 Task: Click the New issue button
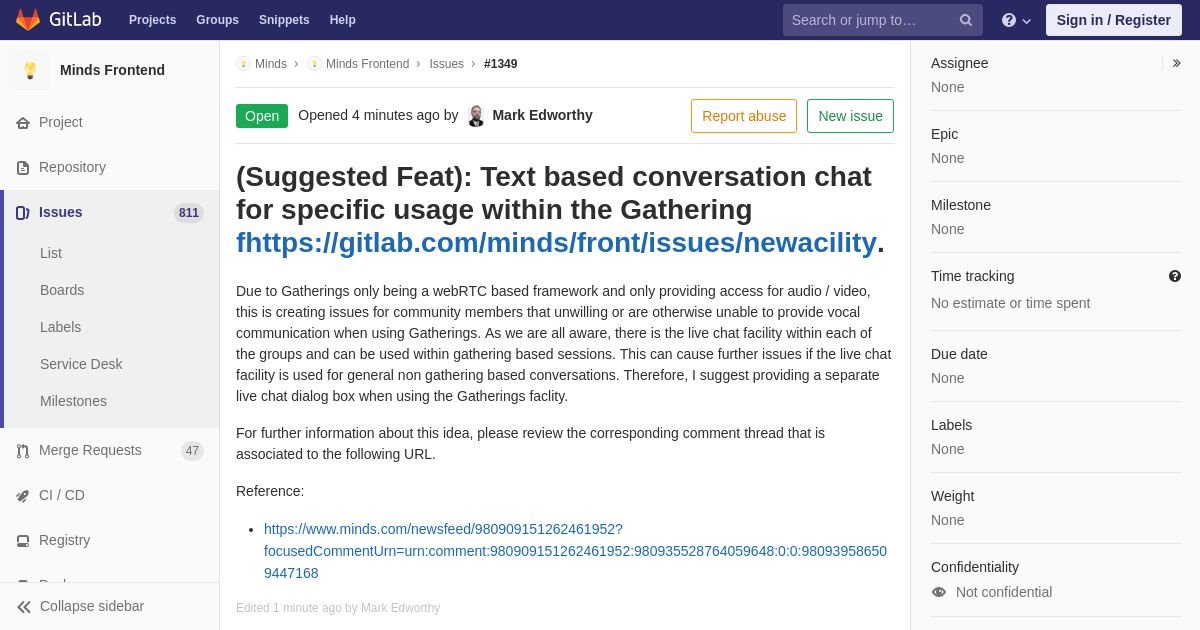(850, 116)
